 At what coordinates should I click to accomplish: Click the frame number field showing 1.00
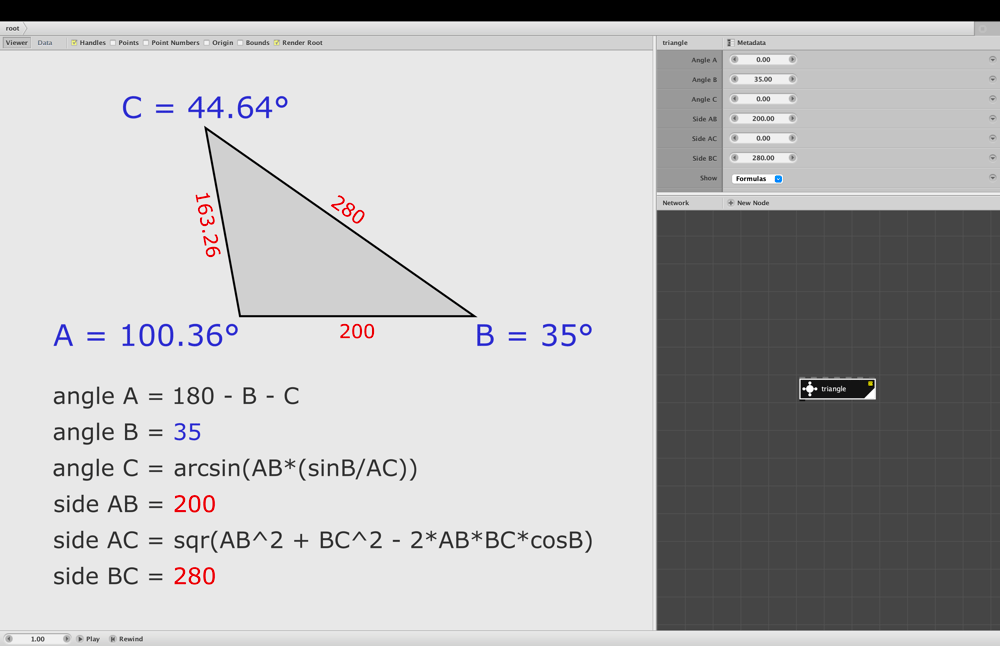pos(38,638)
